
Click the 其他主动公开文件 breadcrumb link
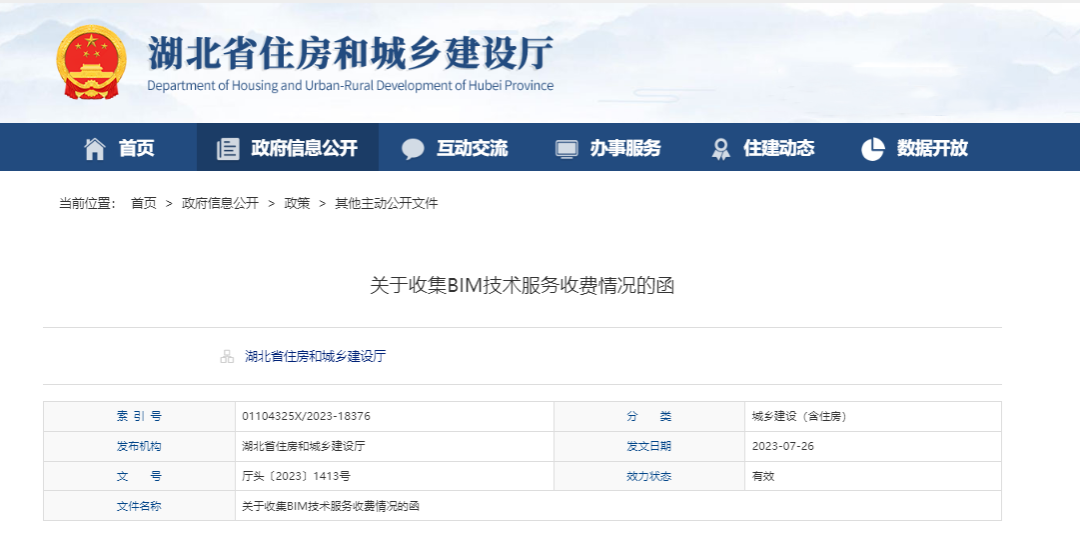[386, 203]
